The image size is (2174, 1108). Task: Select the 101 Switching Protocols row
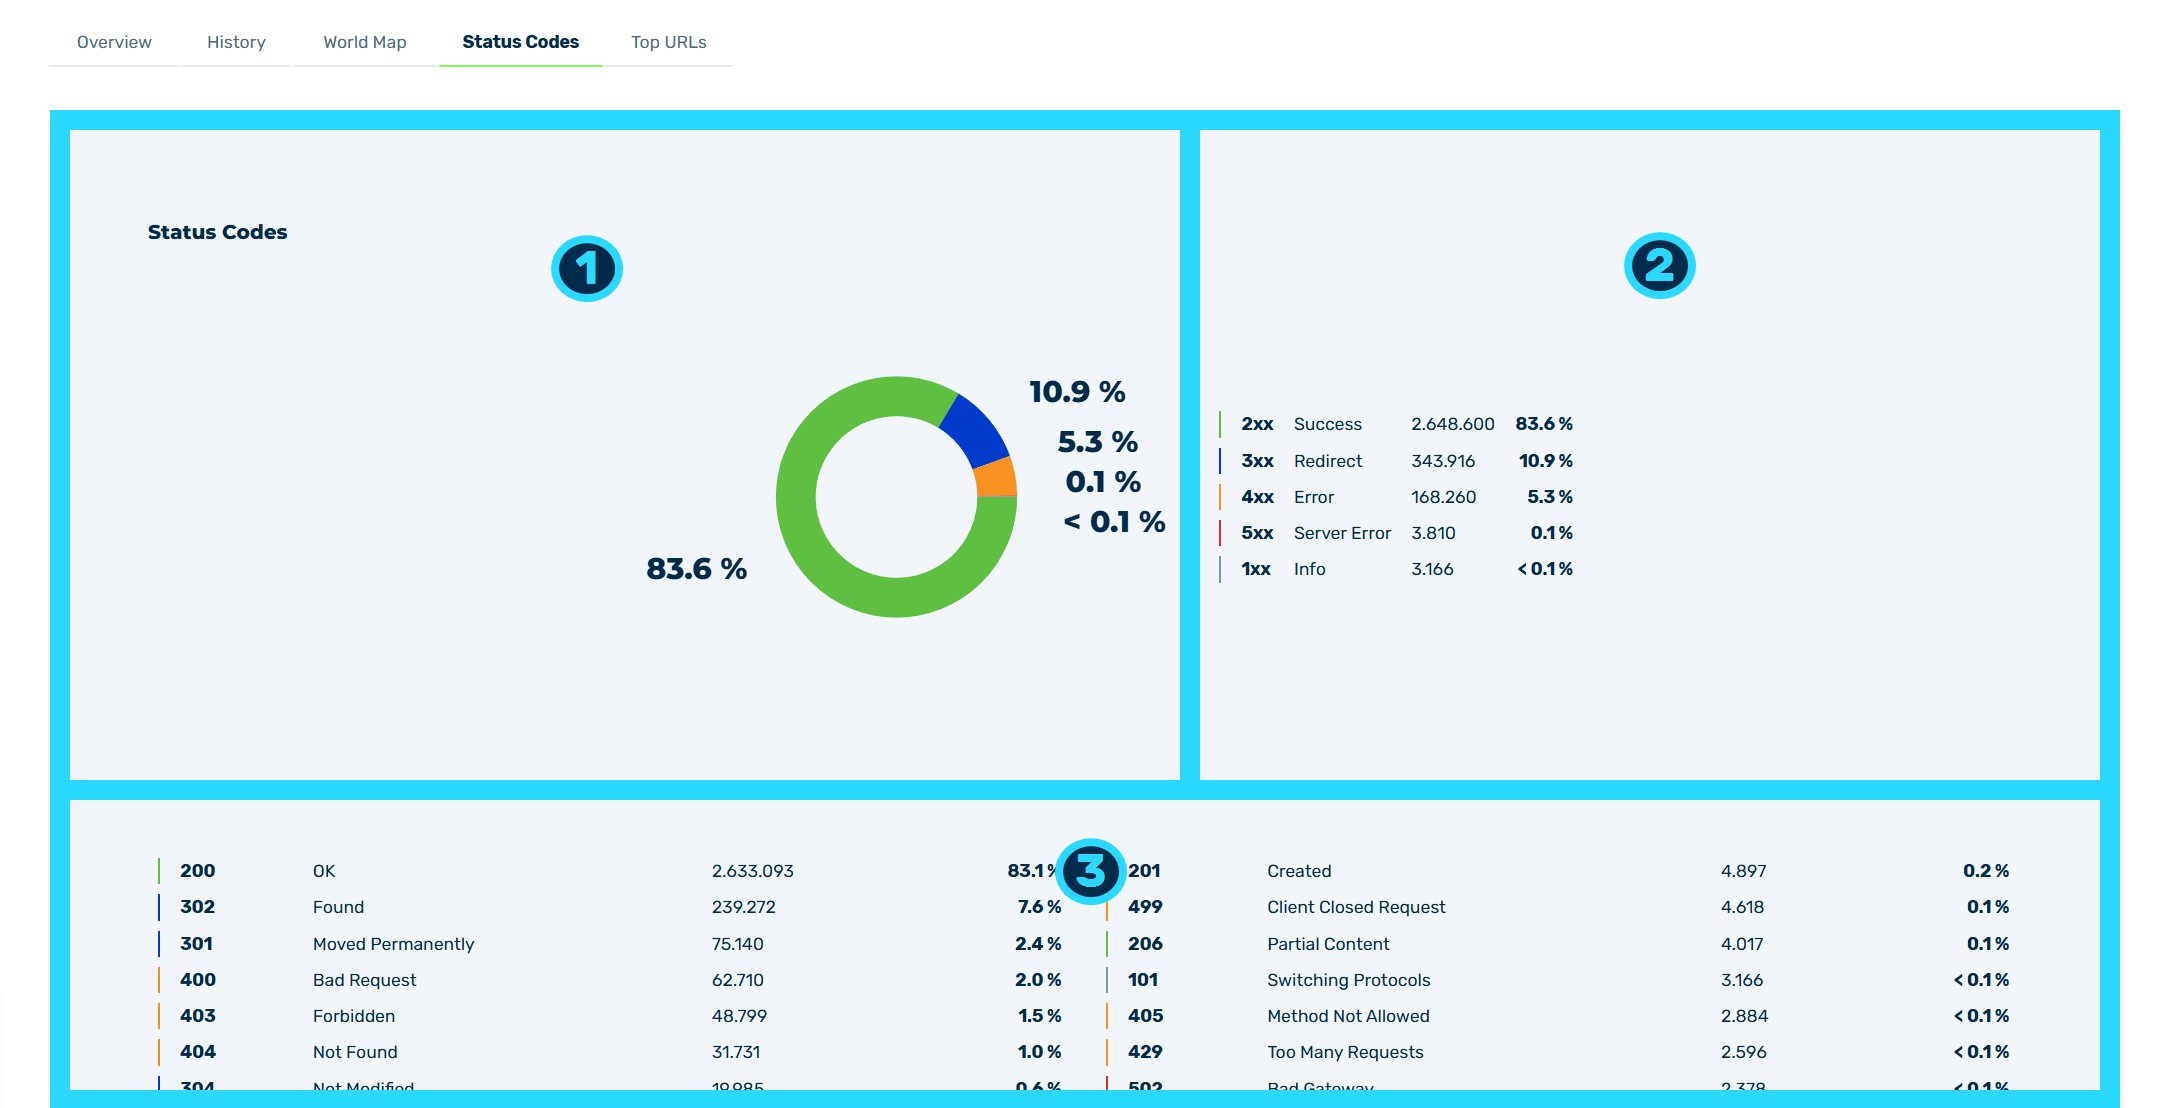point(1558,980)
